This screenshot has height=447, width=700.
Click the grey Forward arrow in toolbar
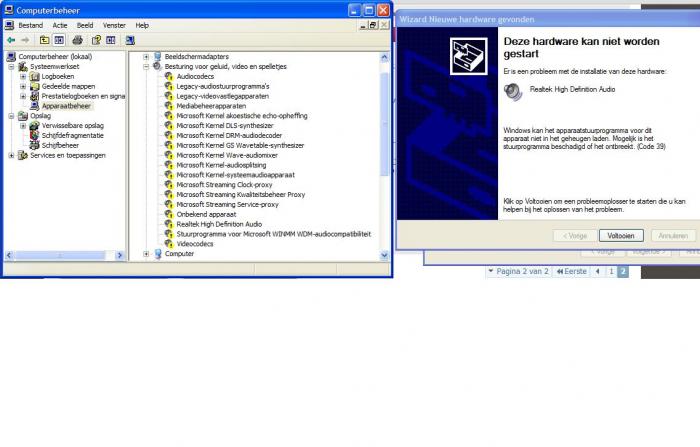[25, 40]
